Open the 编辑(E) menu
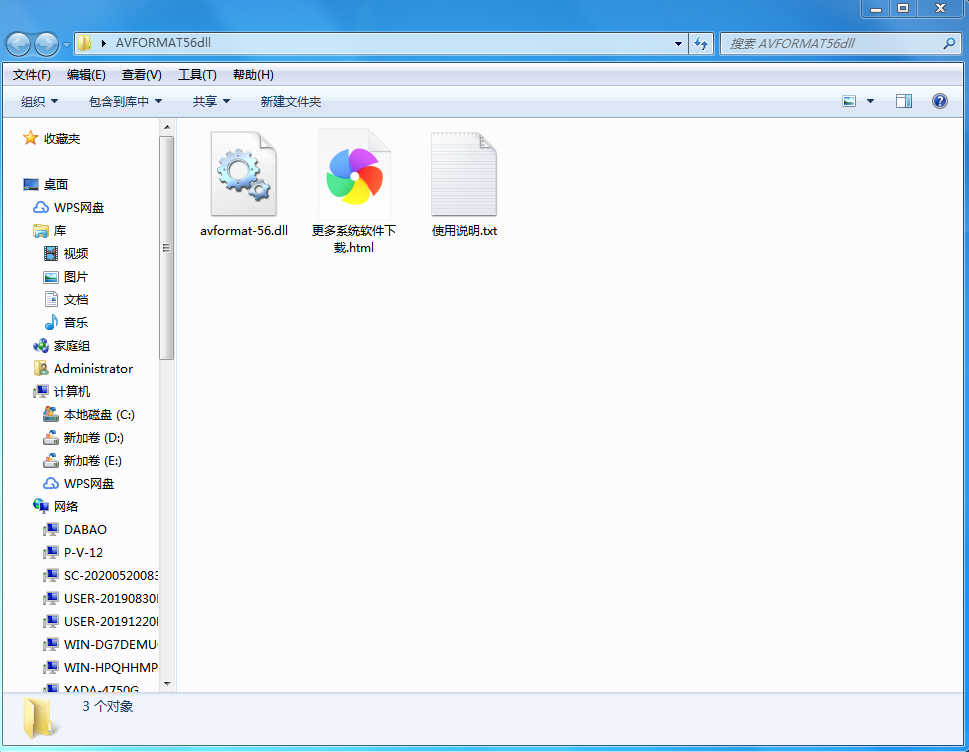969x752 pixels. [x=86, y=75]
